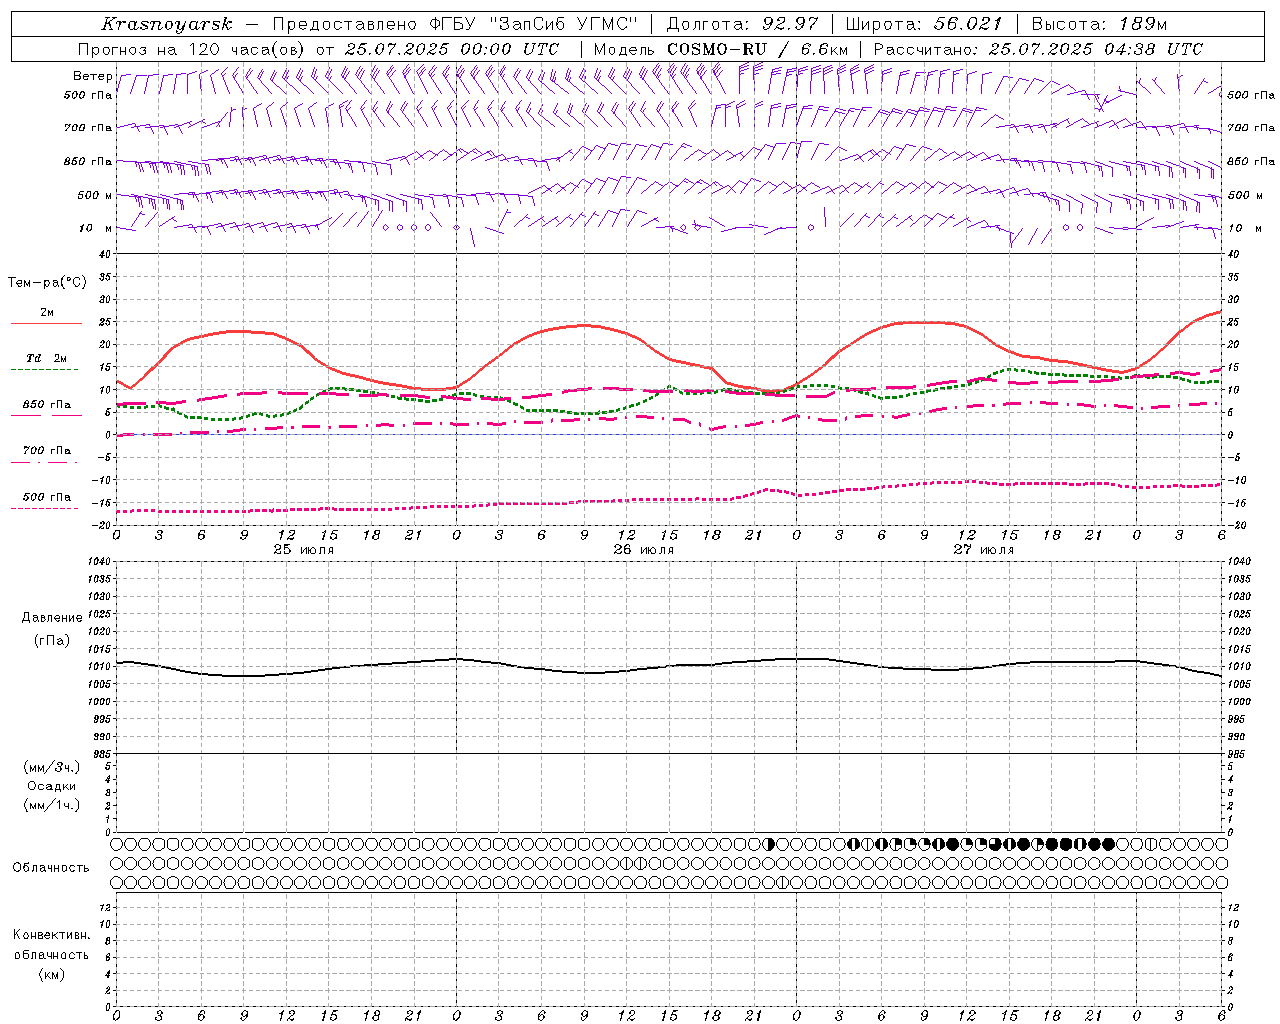Click the Ветер wind panel label

[x=92, y=76]
